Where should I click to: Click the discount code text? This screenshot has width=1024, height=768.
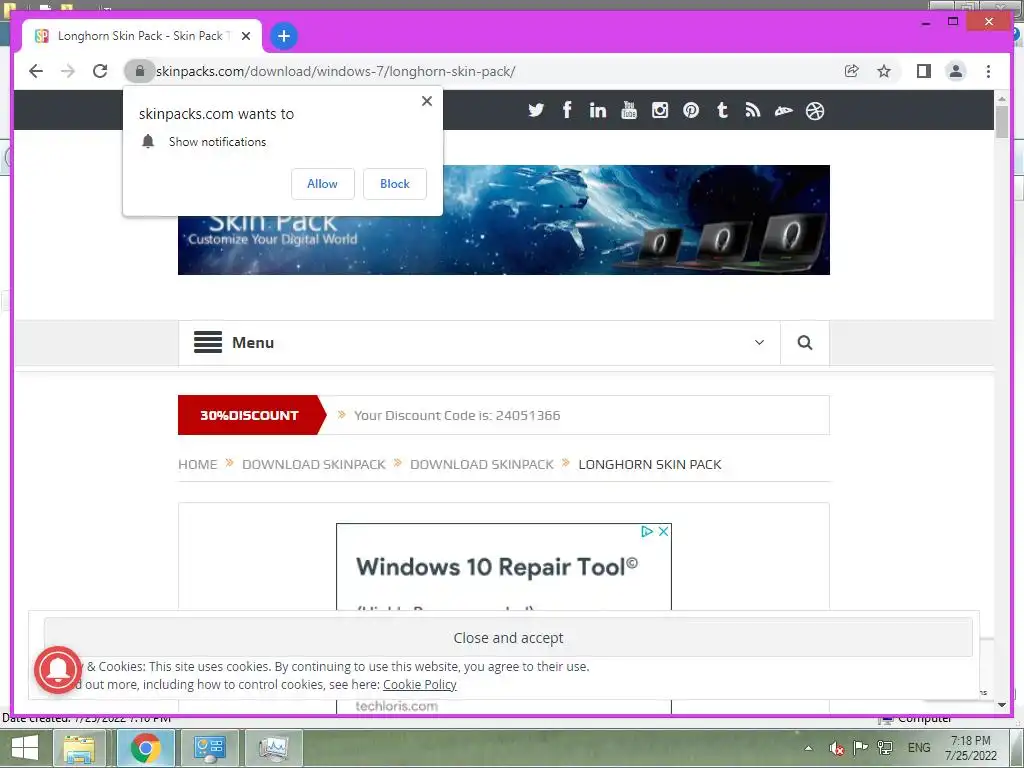tap(457, 415)
